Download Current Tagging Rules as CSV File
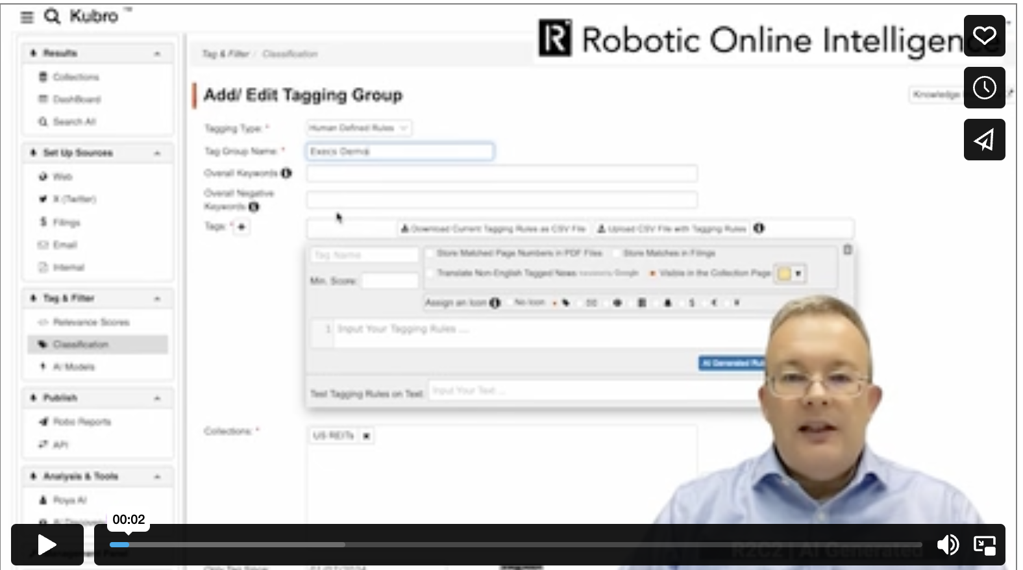 pos(493,229)
